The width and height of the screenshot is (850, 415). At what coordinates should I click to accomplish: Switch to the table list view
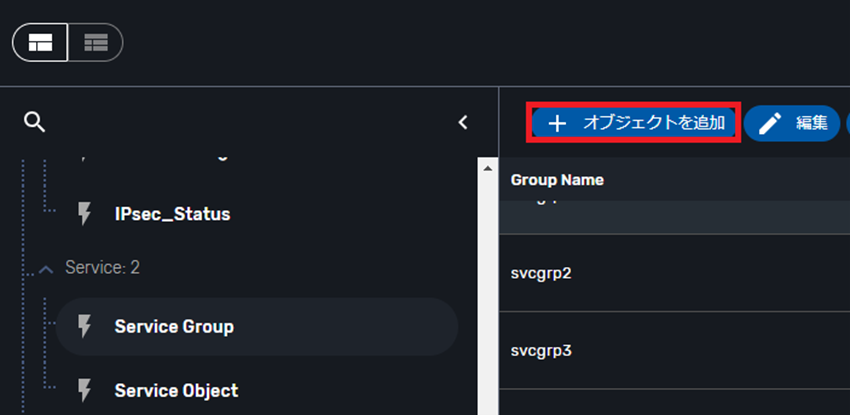pos(96,42)
